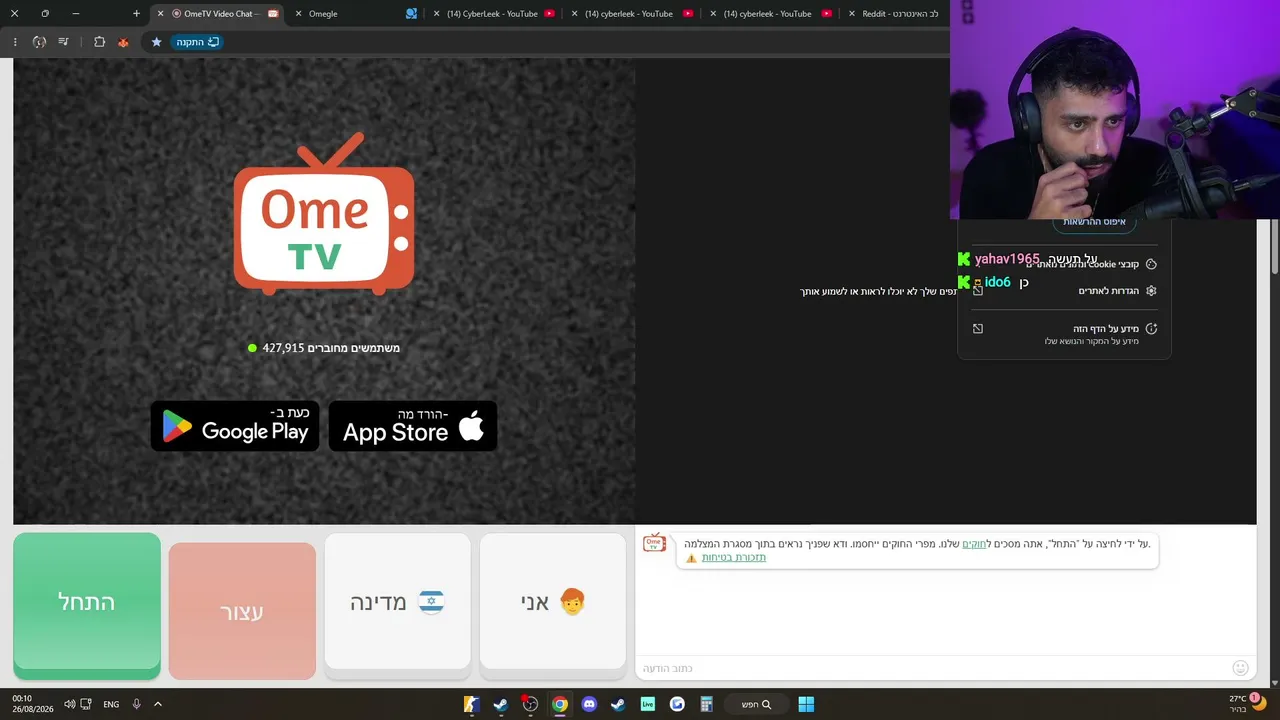The image size is (1280, 720).
Task: Open the Chrome profile avatar
Action: tap(39, 42)
